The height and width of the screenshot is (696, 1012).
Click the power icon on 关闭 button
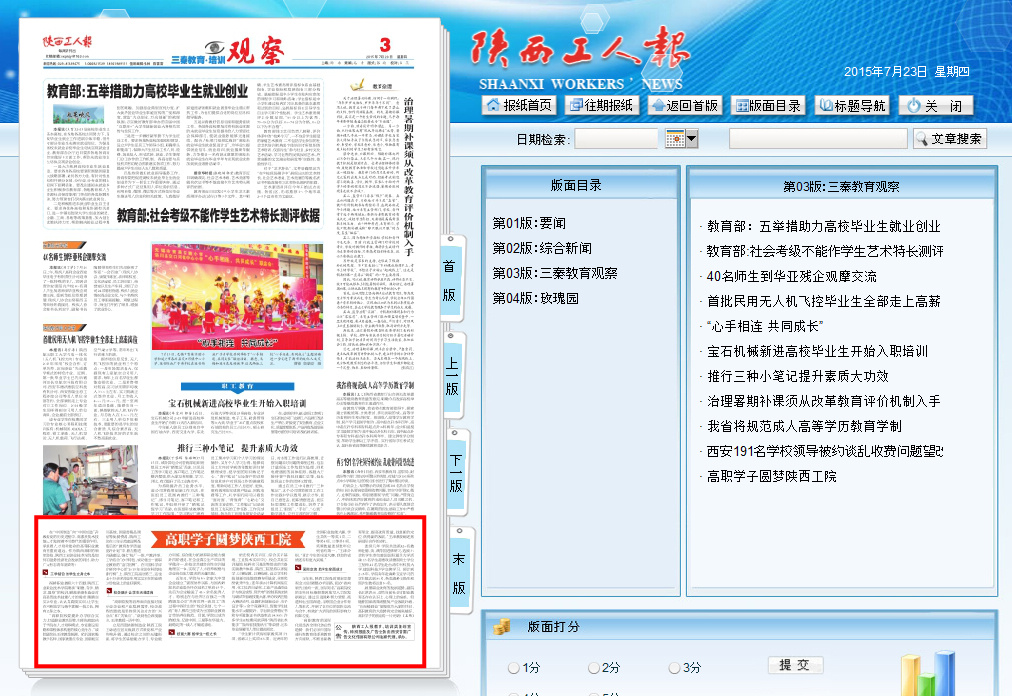click(913, 105)
